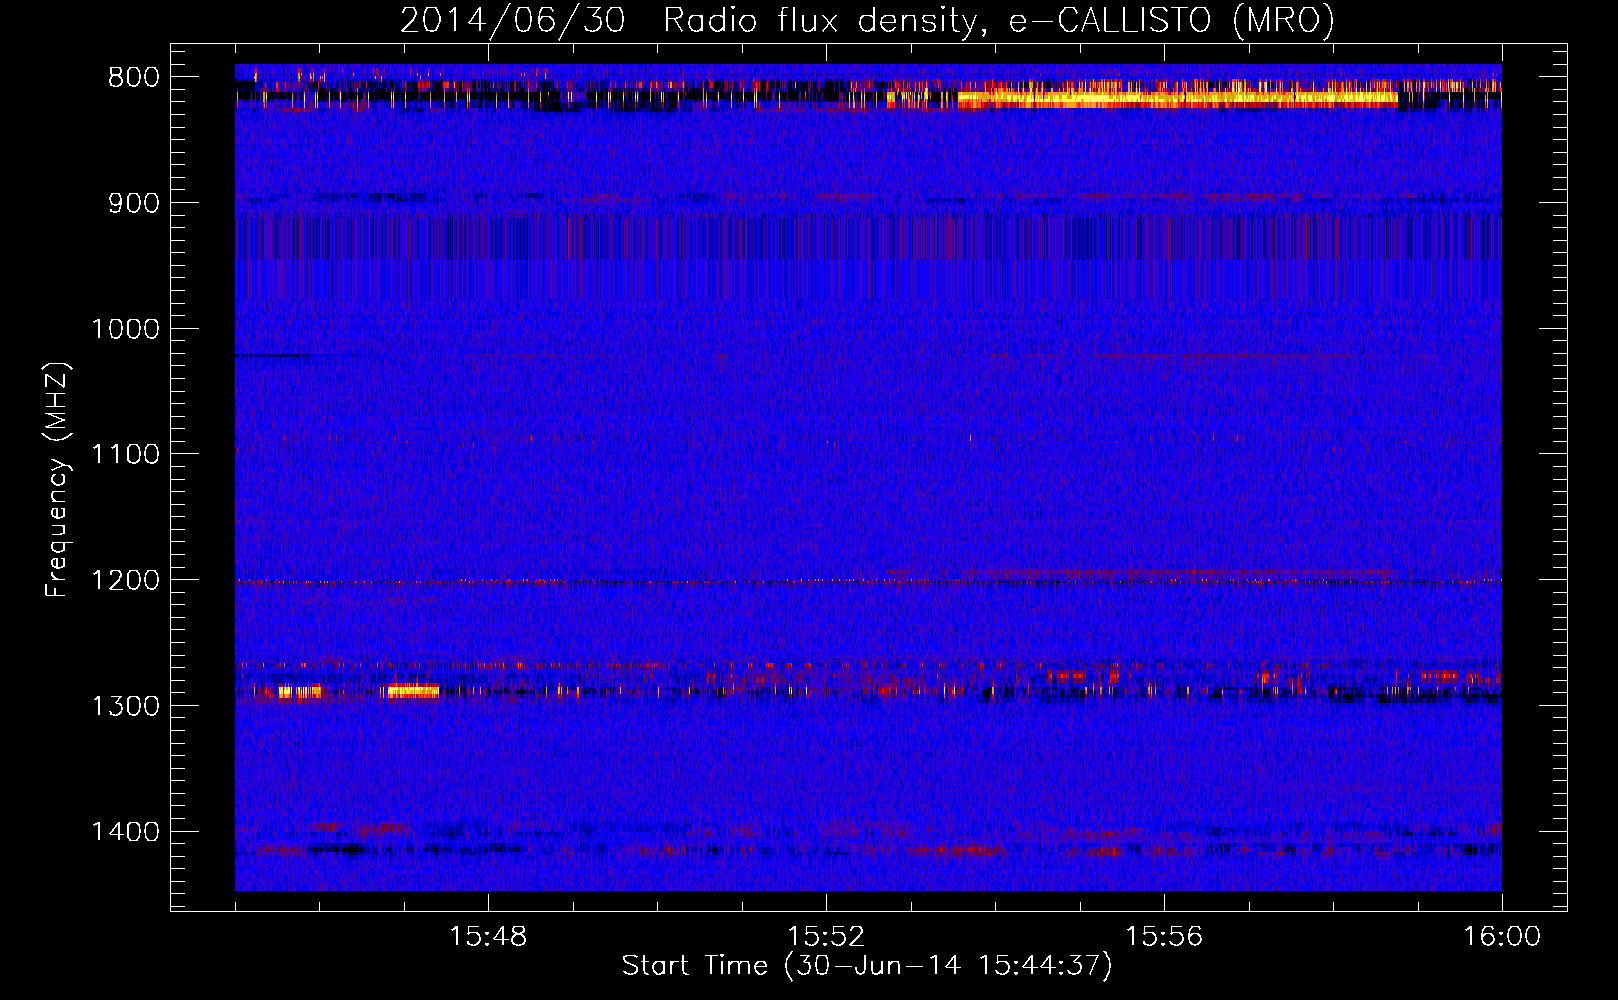Click the "Start Time (30-Jun-14 15:44:37)" axis title

click(867, 966)
